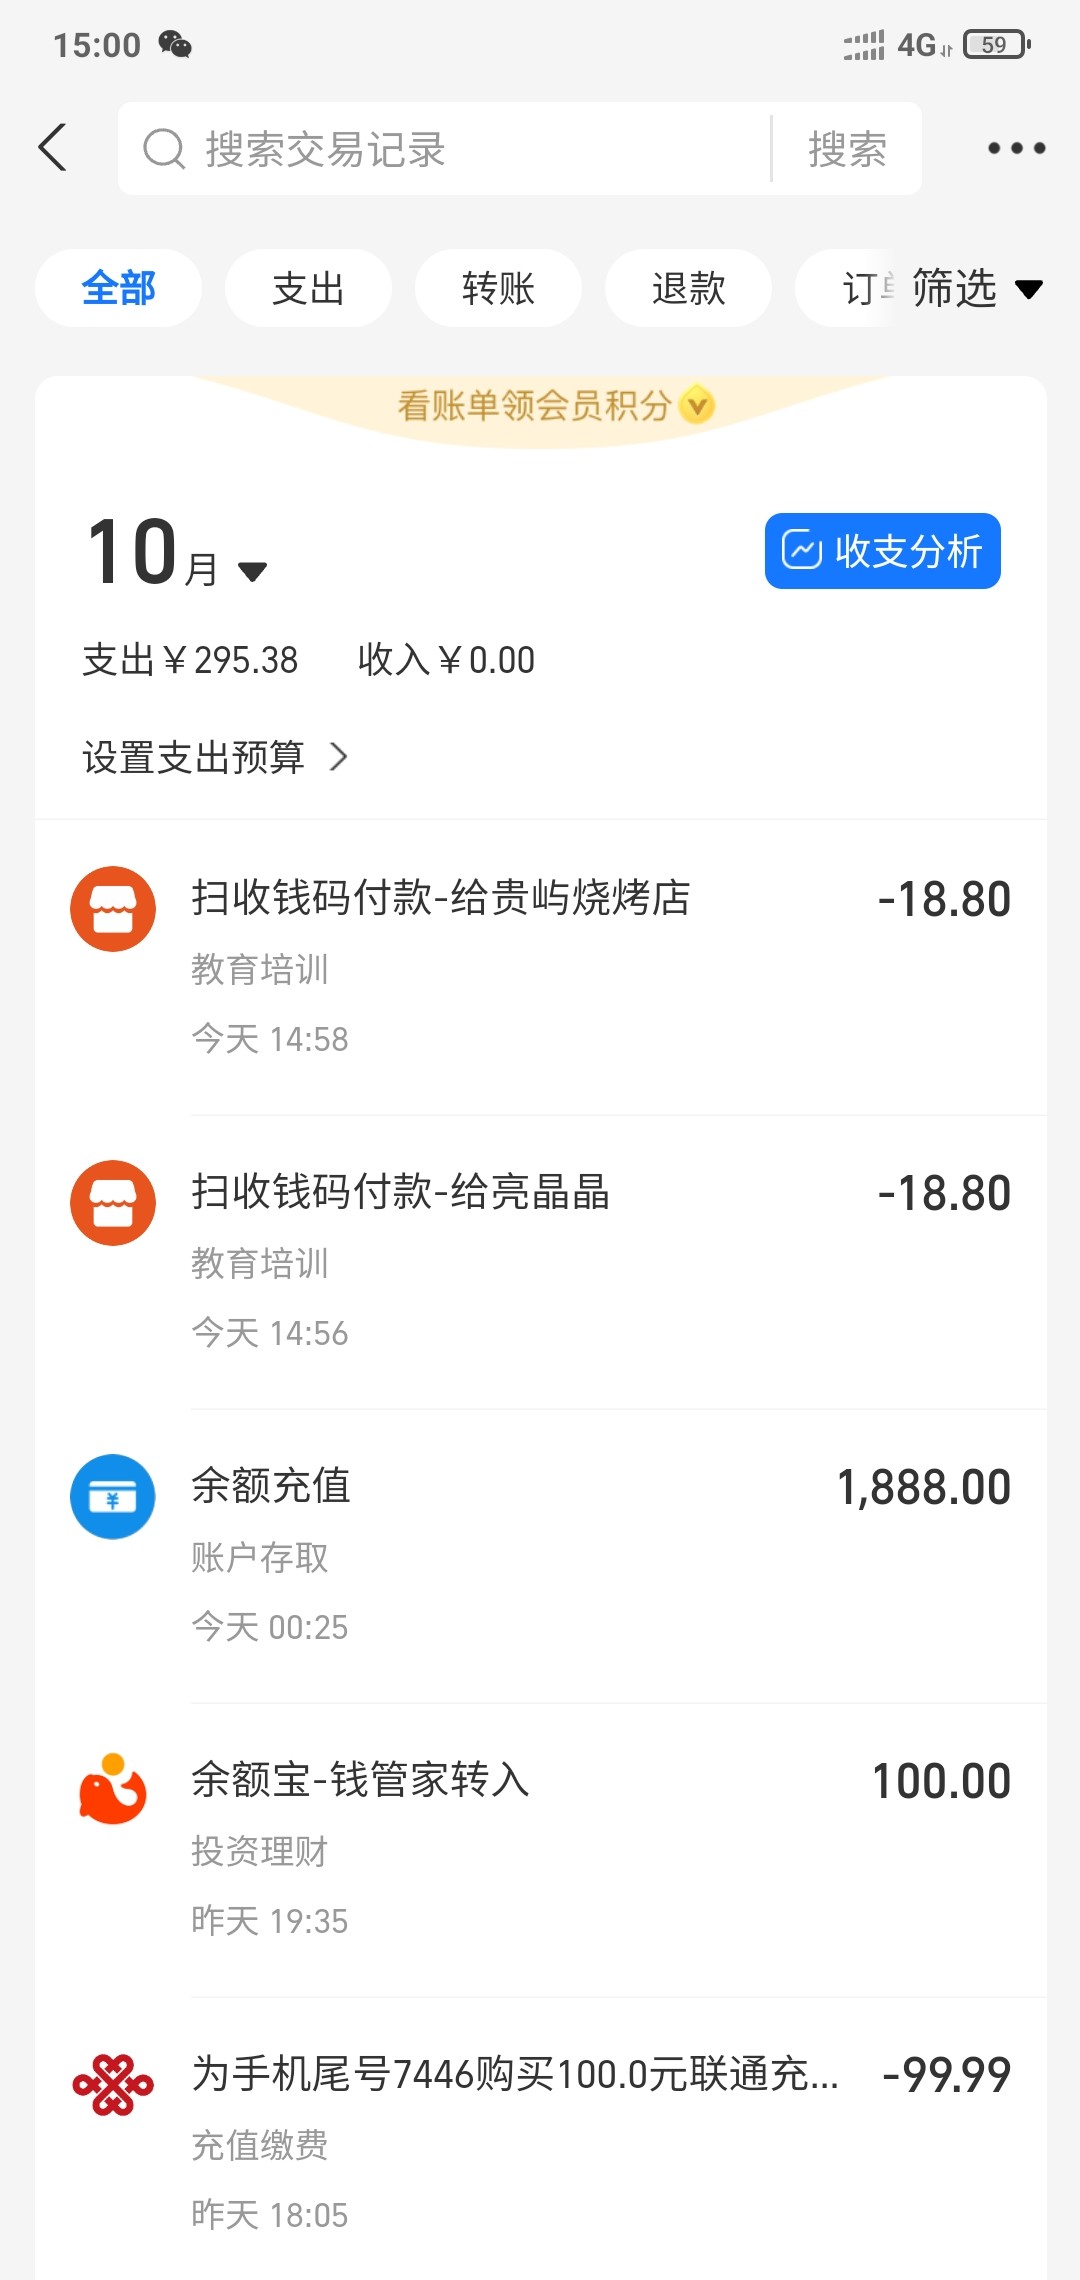
Task: Tap the gold member points badge icon
Action: tap(697, 405)
